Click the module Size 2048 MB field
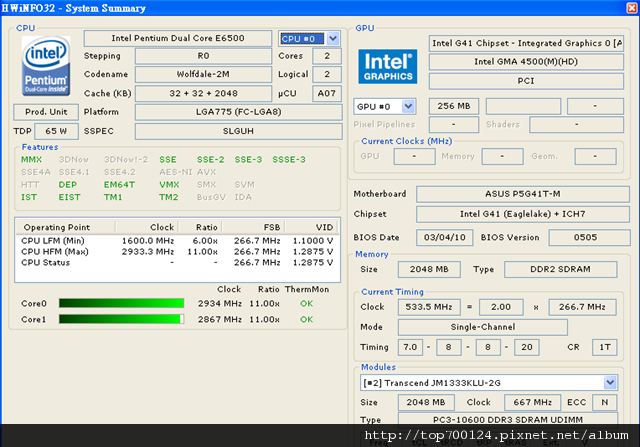Viewport: 640px width, 447px height. pyautogui.click(x=426, y=403)
